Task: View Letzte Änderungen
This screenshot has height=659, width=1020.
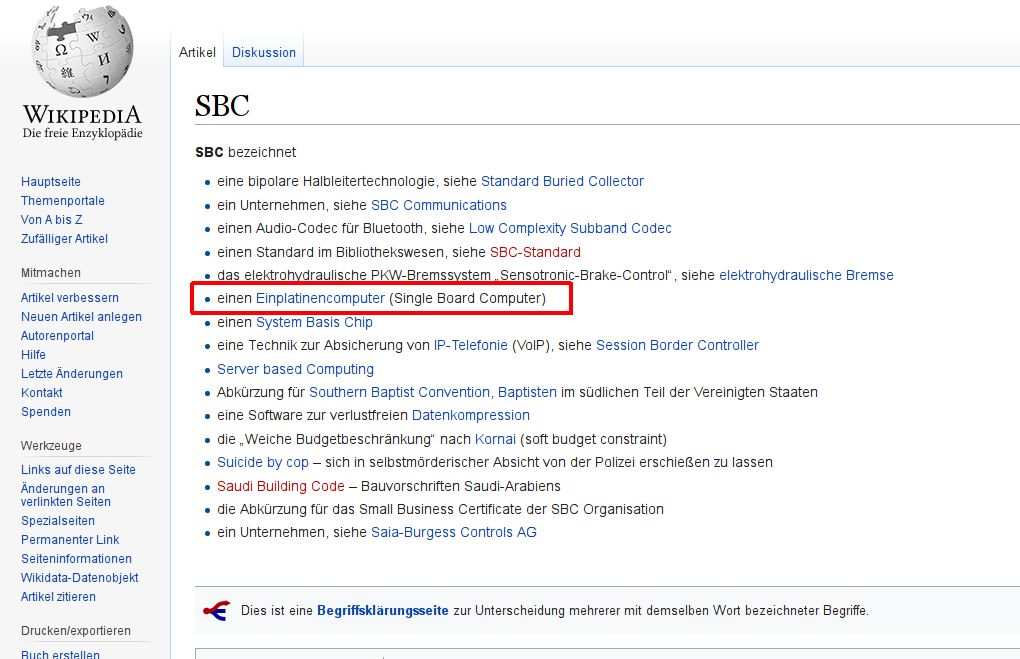Action: [x=72, y=373]
